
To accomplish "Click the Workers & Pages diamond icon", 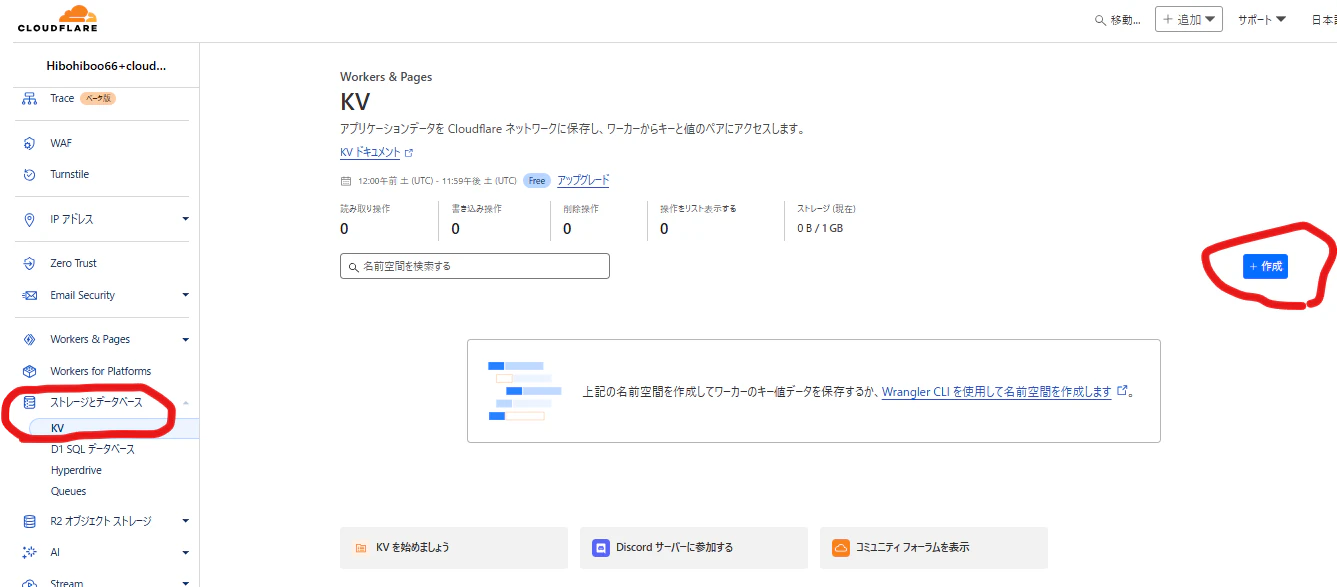I will 29,339.
